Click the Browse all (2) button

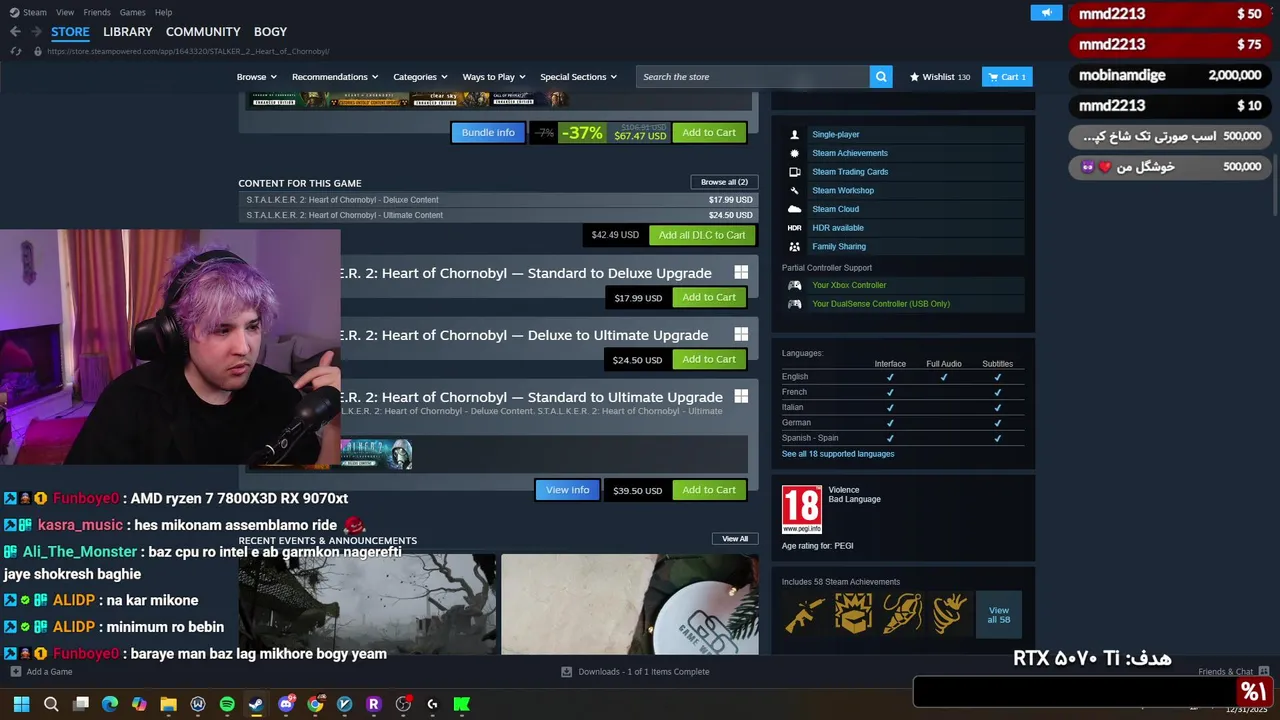pos(724,182)
